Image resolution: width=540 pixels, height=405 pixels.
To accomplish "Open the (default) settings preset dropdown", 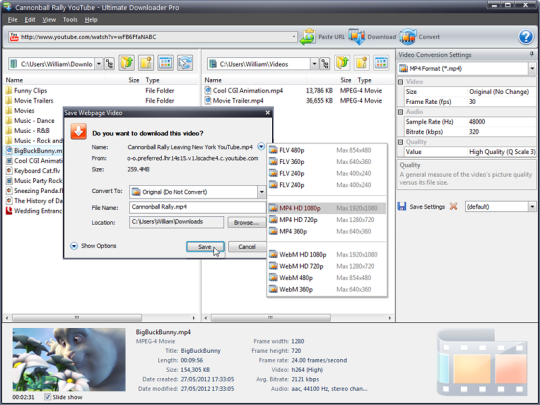I will coord(532,207).
